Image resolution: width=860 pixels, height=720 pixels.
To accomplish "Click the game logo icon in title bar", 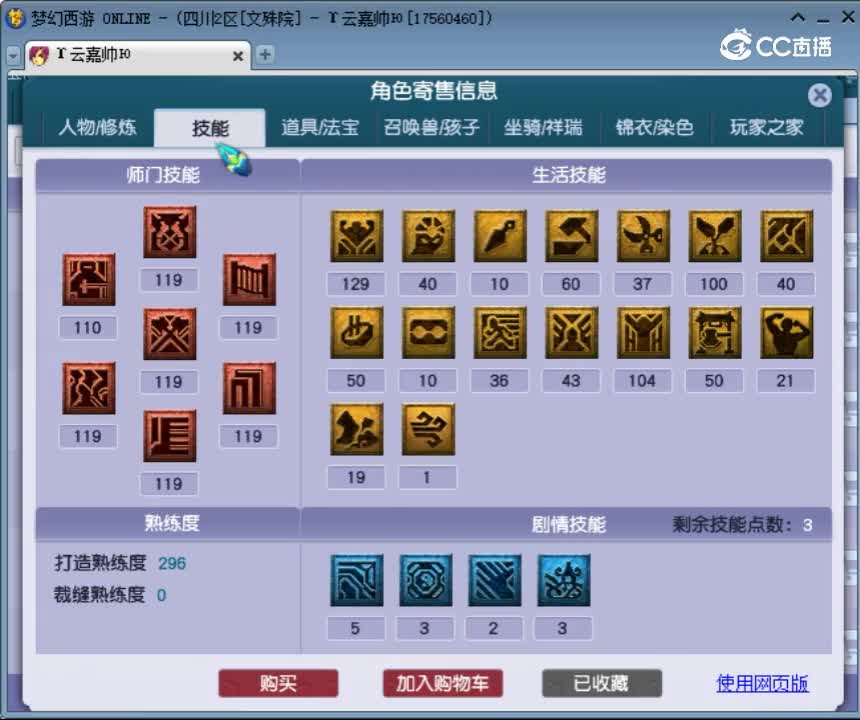I will [15, 18].
